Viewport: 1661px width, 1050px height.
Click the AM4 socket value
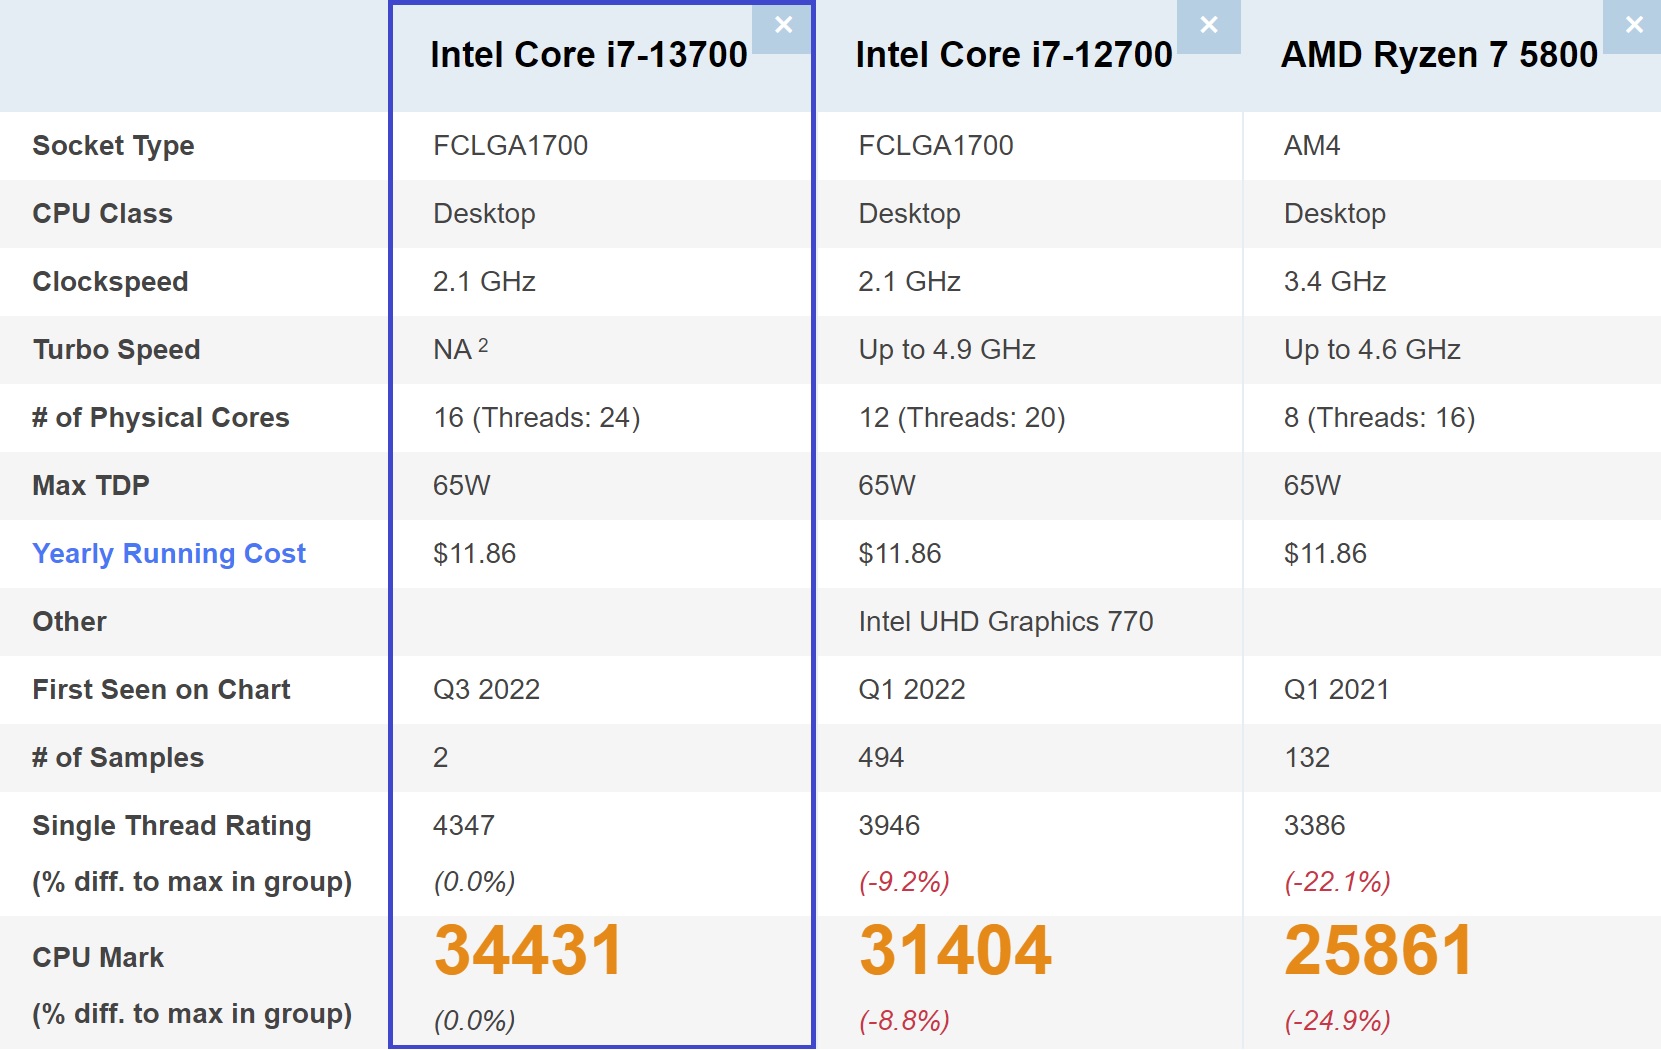[1311, 146]
